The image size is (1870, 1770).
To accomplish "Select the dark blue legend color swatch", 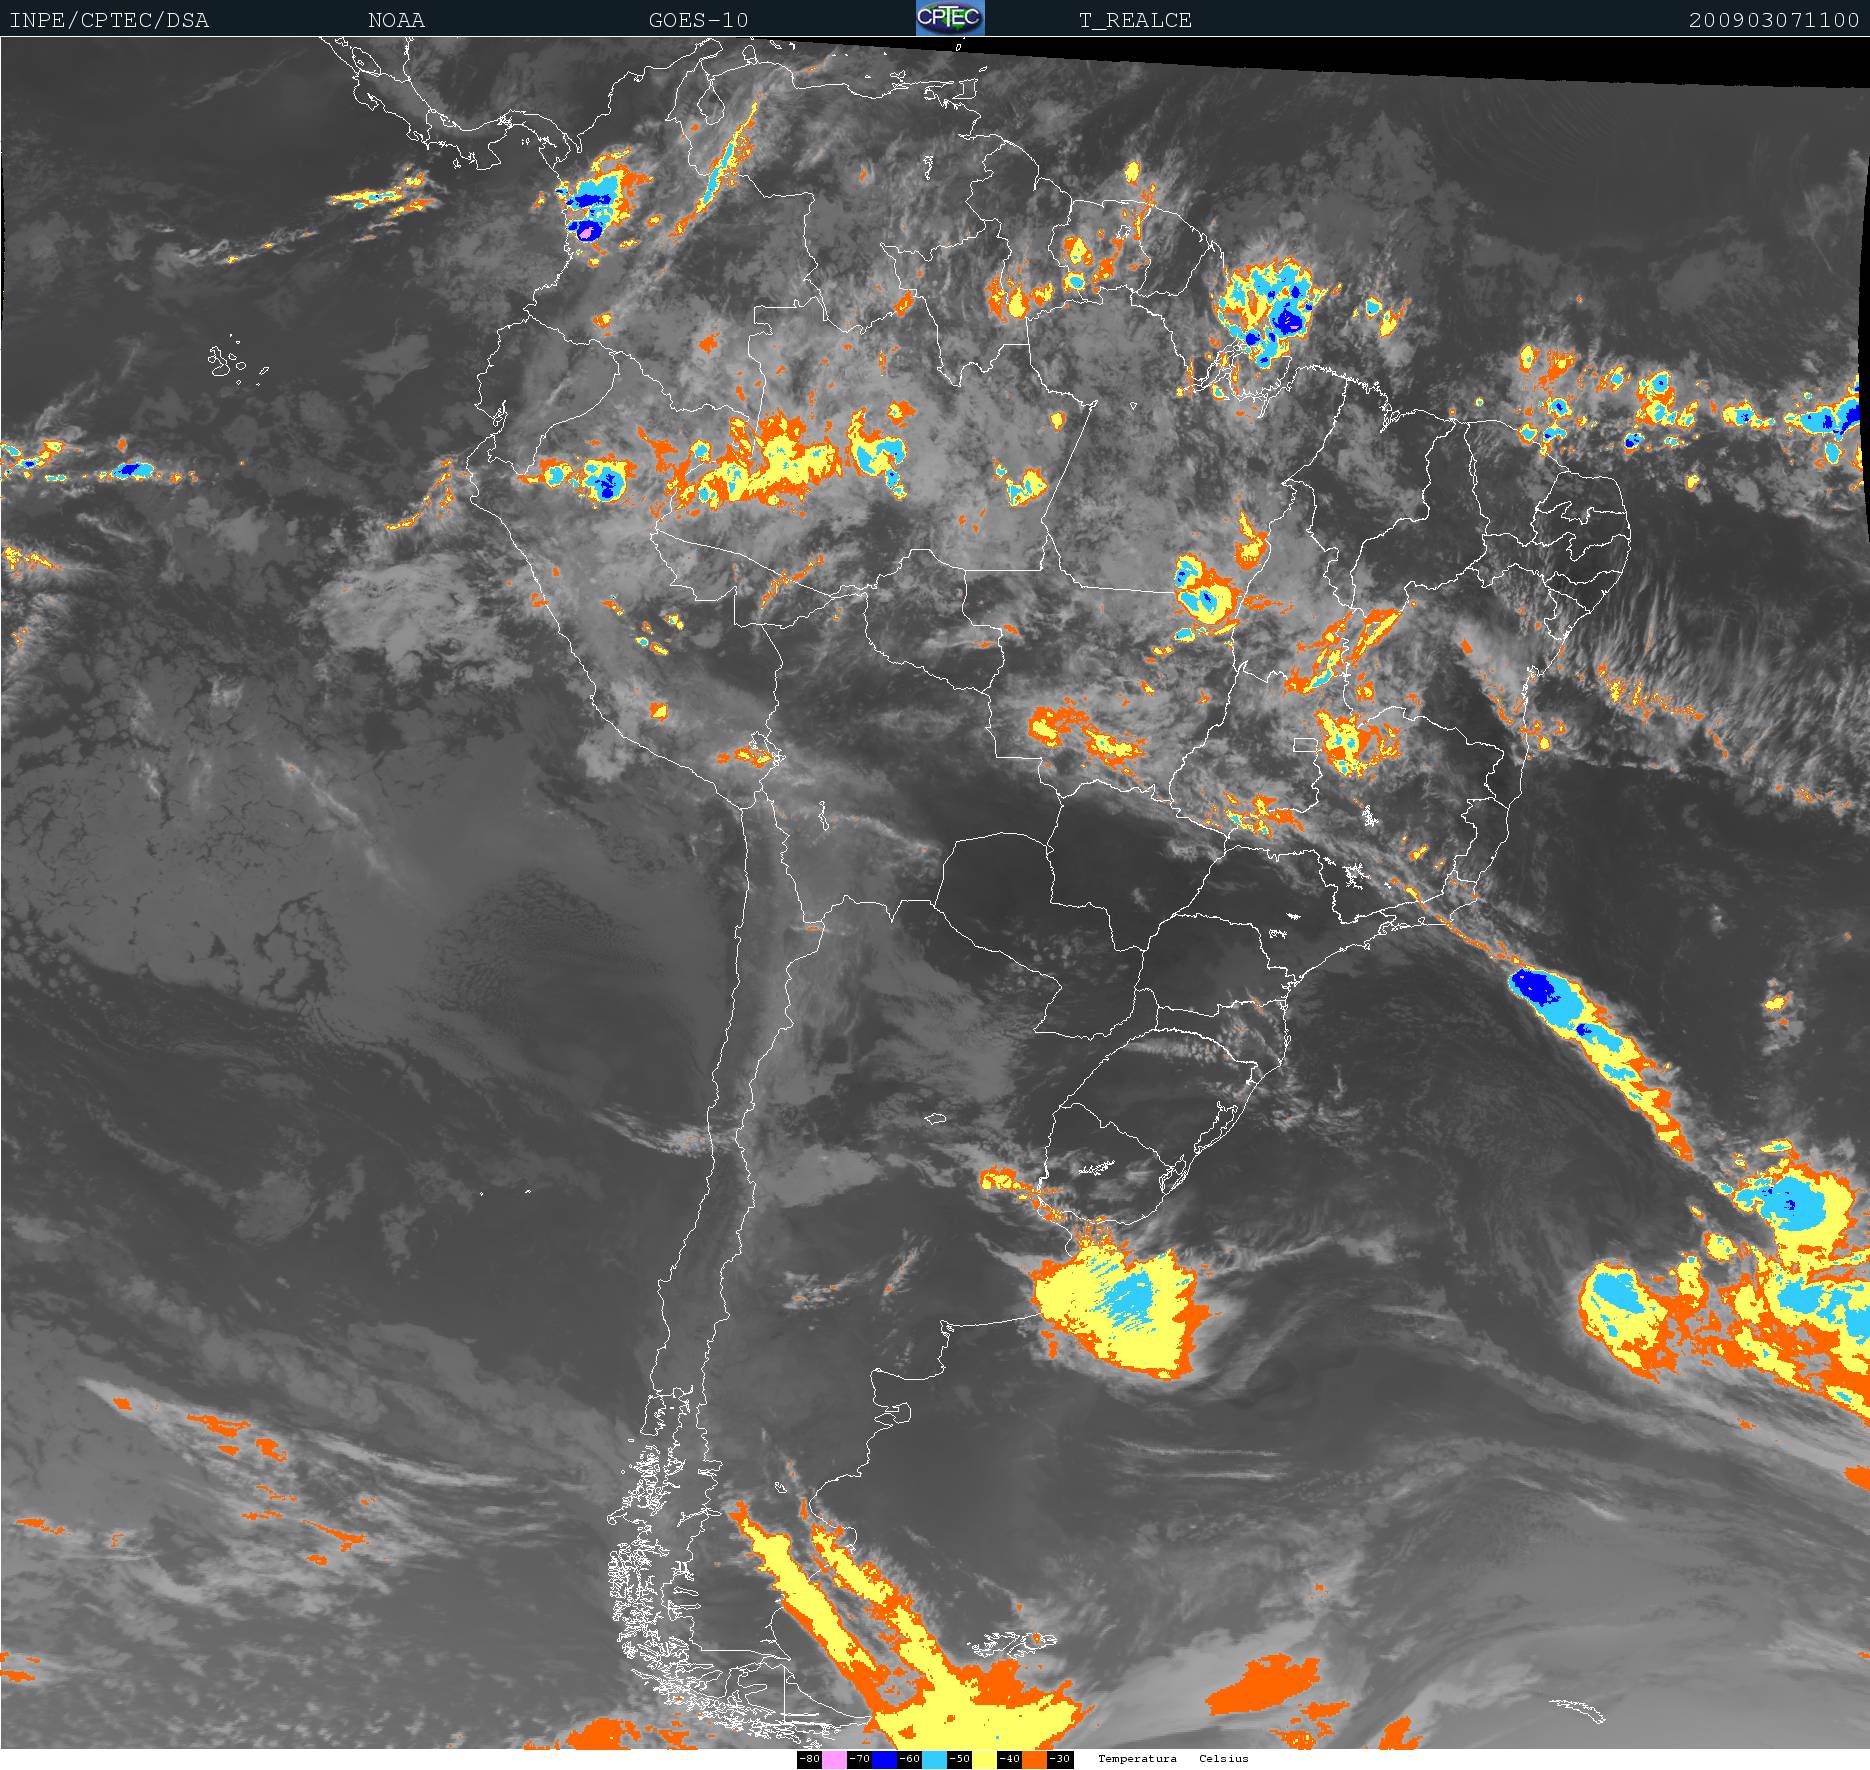I will tap(884, 1759).
